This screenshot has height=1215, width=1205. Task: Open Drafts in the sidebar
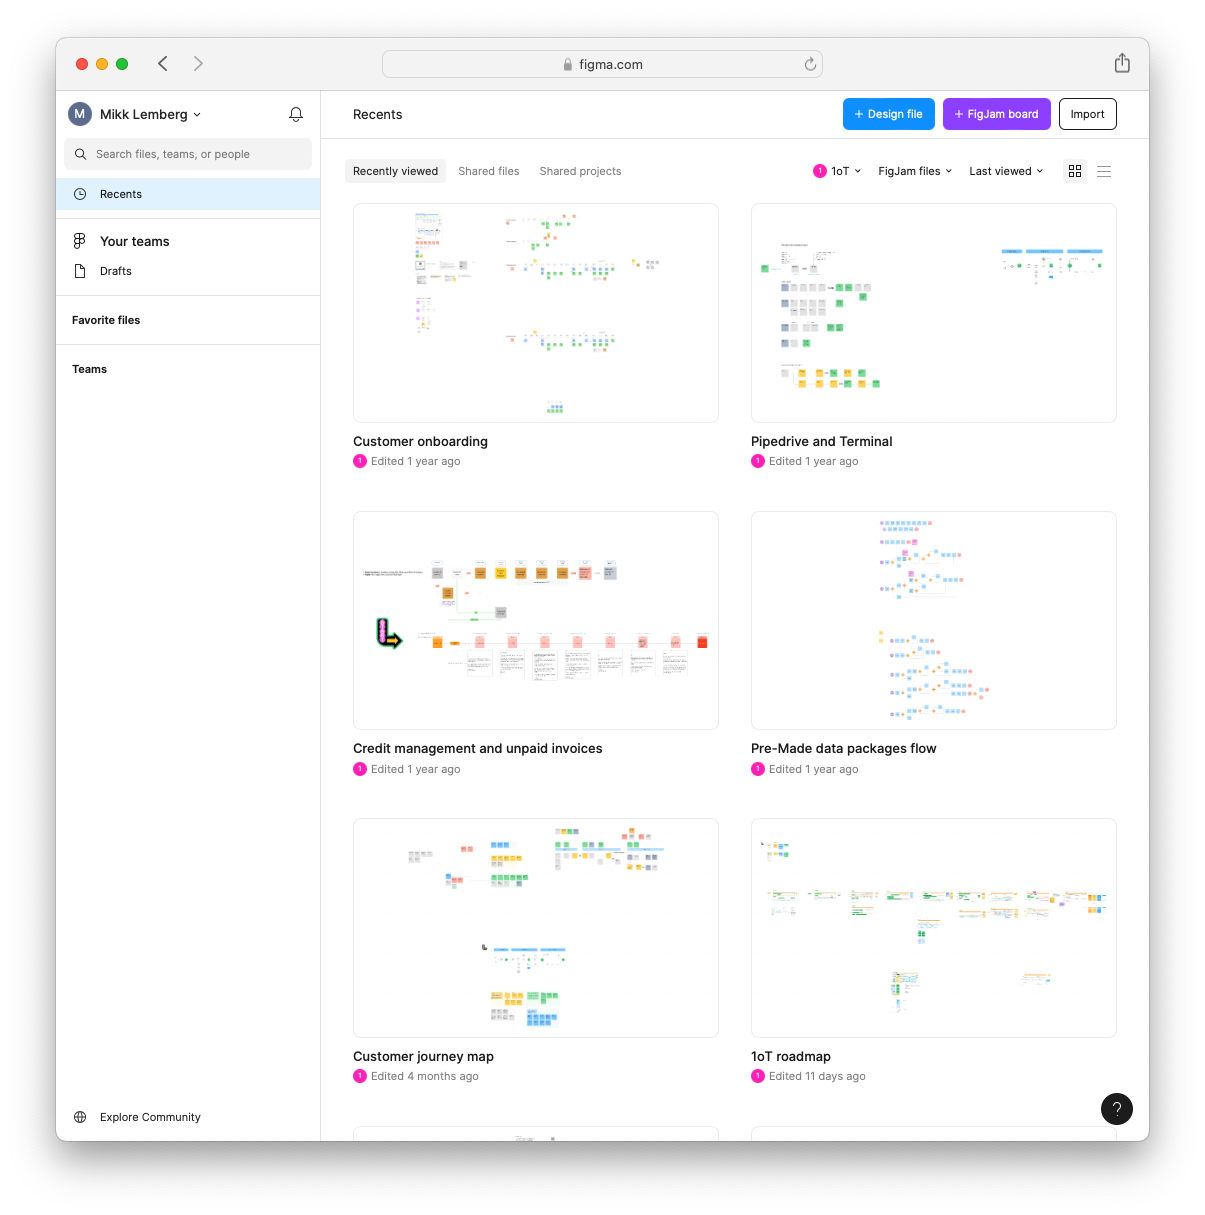(116, 271)
